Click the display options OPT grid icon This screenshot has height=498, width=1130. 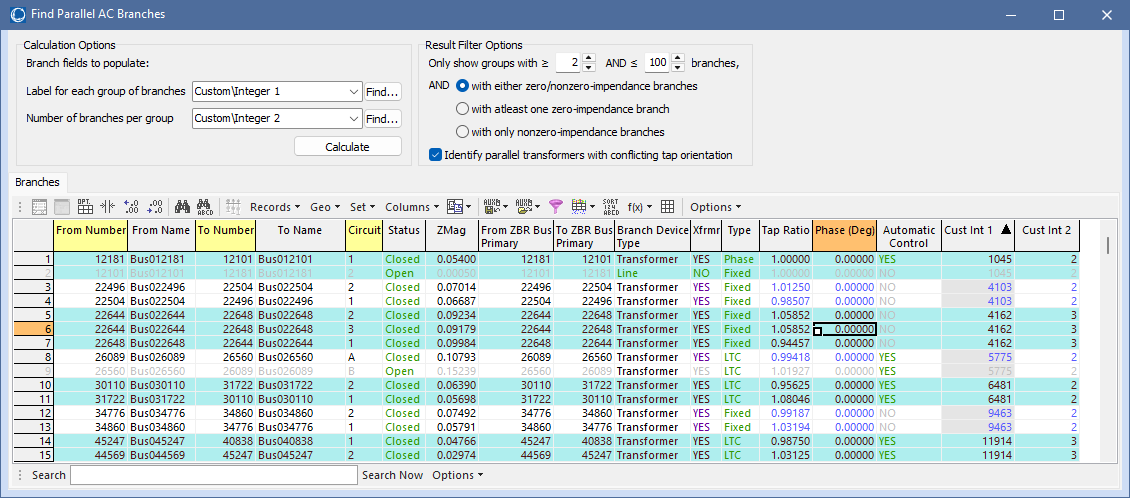[85, 207]
